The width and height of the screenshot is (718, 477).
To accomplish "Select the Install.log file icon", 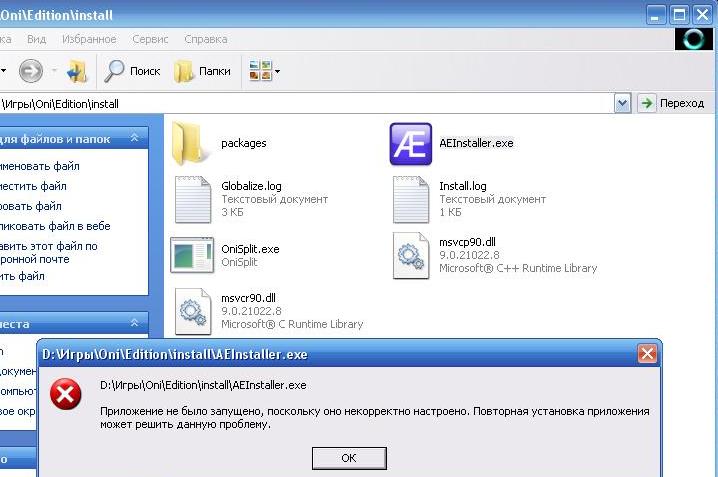I will pyautogui.click(x=410, y=199).
